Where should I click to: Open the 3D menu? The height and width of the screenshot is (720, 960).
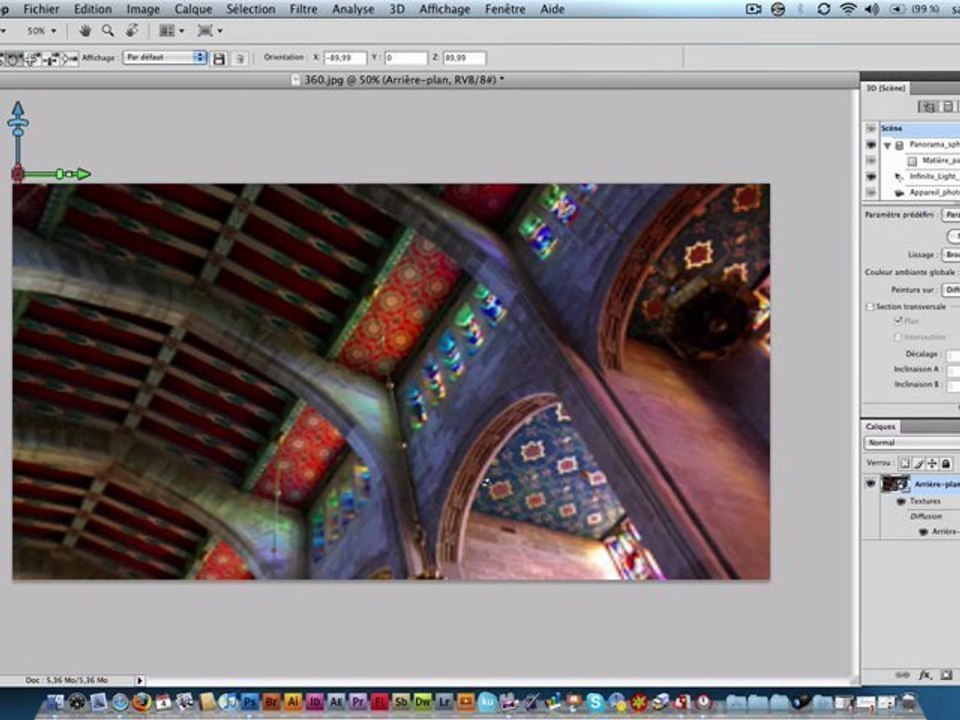point(397,9)
